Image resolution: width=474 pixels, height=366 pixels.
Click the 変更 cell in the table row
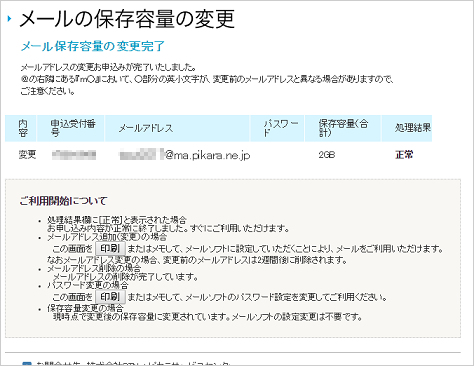tap(27, 155)
